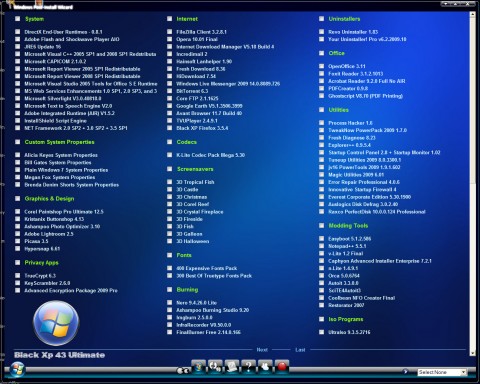This screenshot has width=480, height=384.
Task: Click the small arrow icon beside Select None box
Action: 405,371
